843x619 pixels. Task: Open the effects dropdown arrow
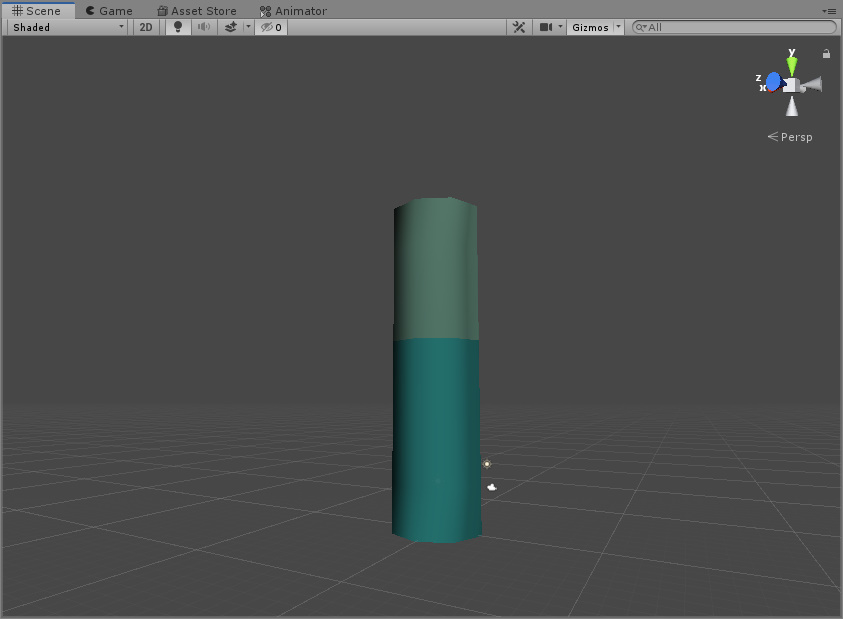pyautogui.click(x=247, y=27)
